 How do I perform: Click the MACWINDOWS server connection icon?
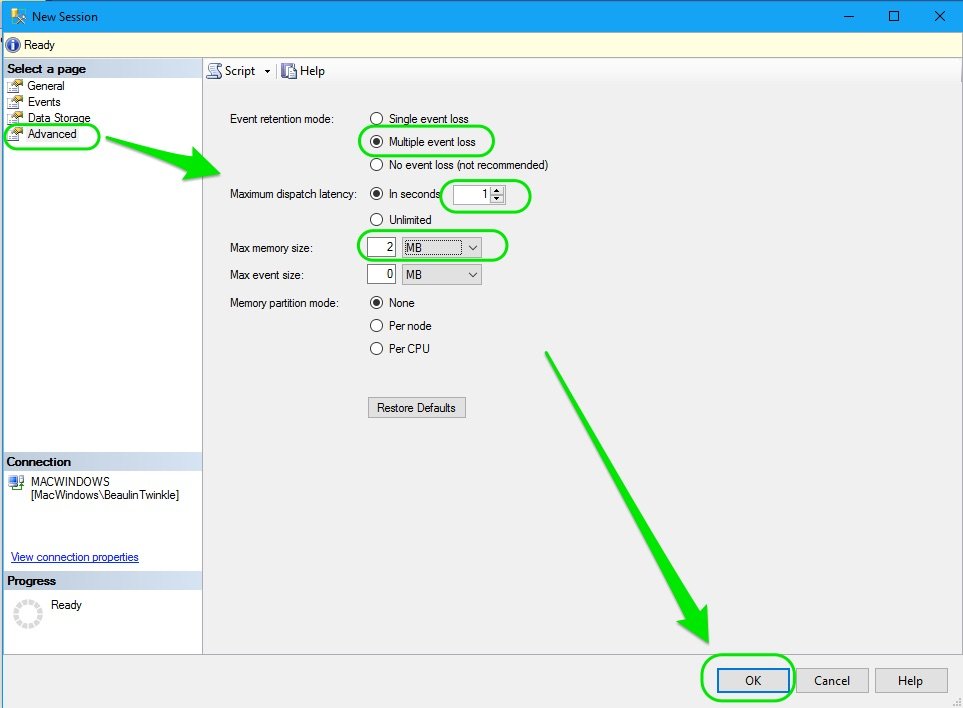[x=17, y=482]
